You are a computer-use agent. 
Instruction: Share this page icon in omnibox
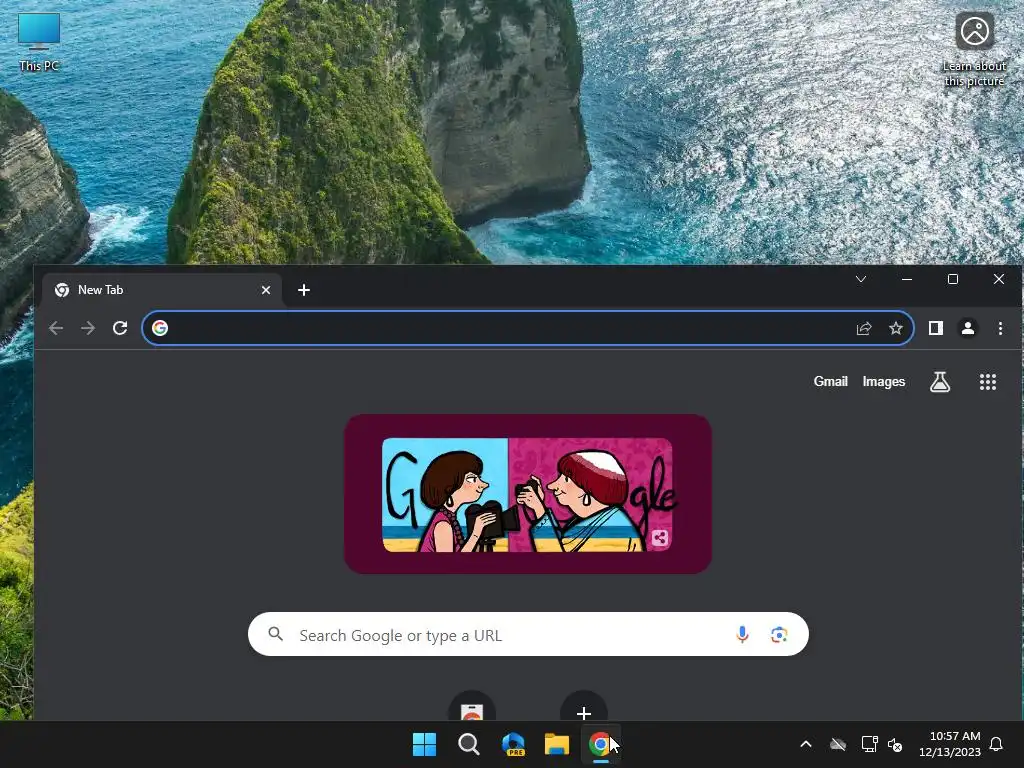(864, 328)
